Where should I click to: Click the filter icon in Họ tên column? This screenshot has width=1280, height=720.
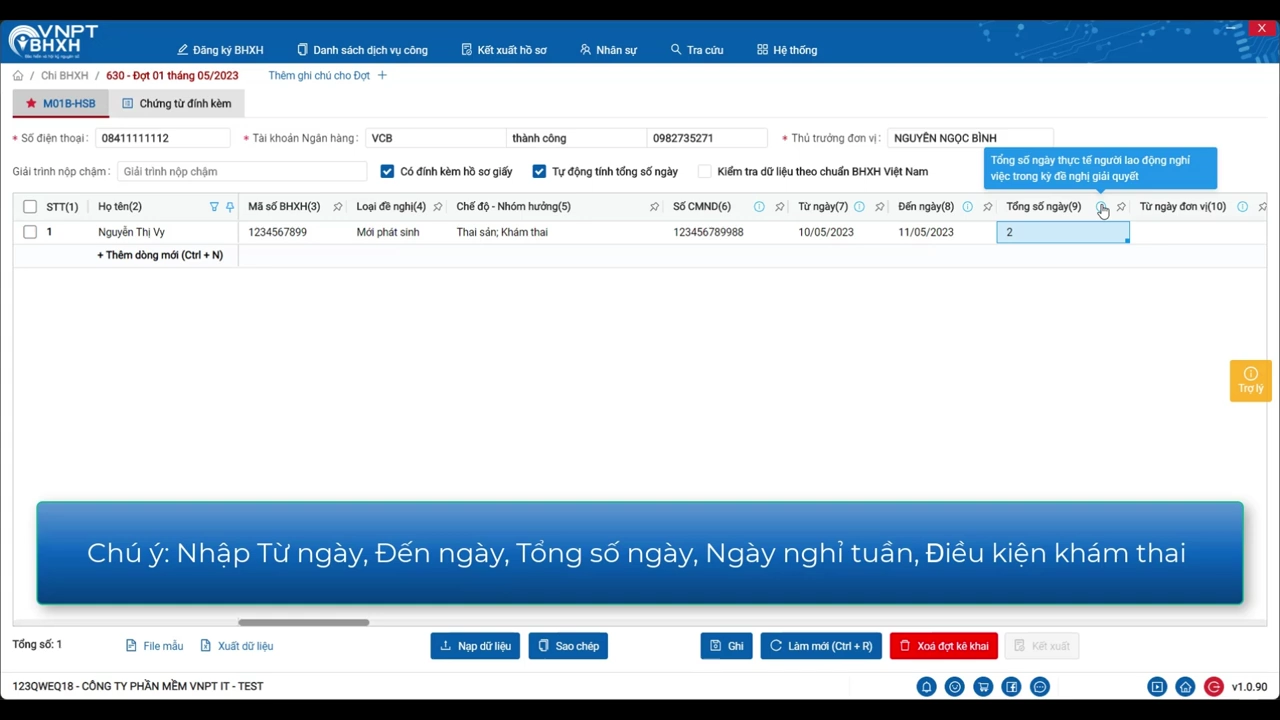pos(214,207)
